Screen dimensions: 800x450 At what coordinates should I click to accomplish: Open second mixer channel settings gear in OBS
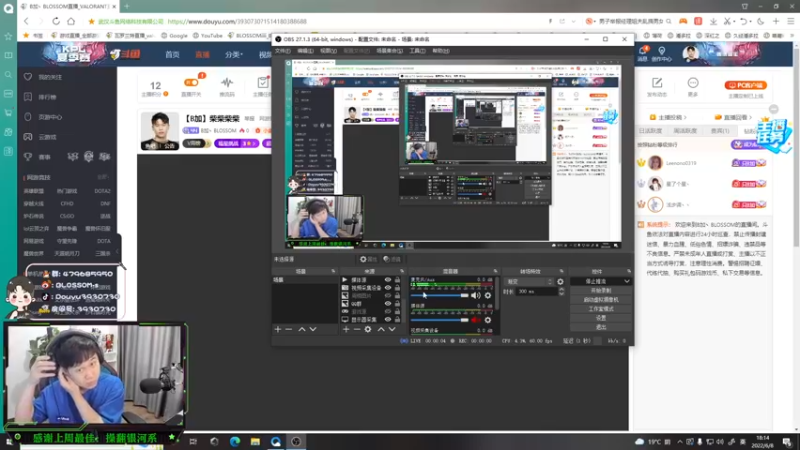pos(488,320)
